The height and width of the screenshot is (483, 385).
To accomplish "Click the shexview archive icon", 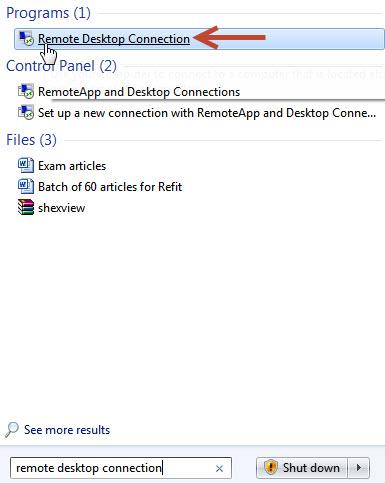I will click(26, 207).
